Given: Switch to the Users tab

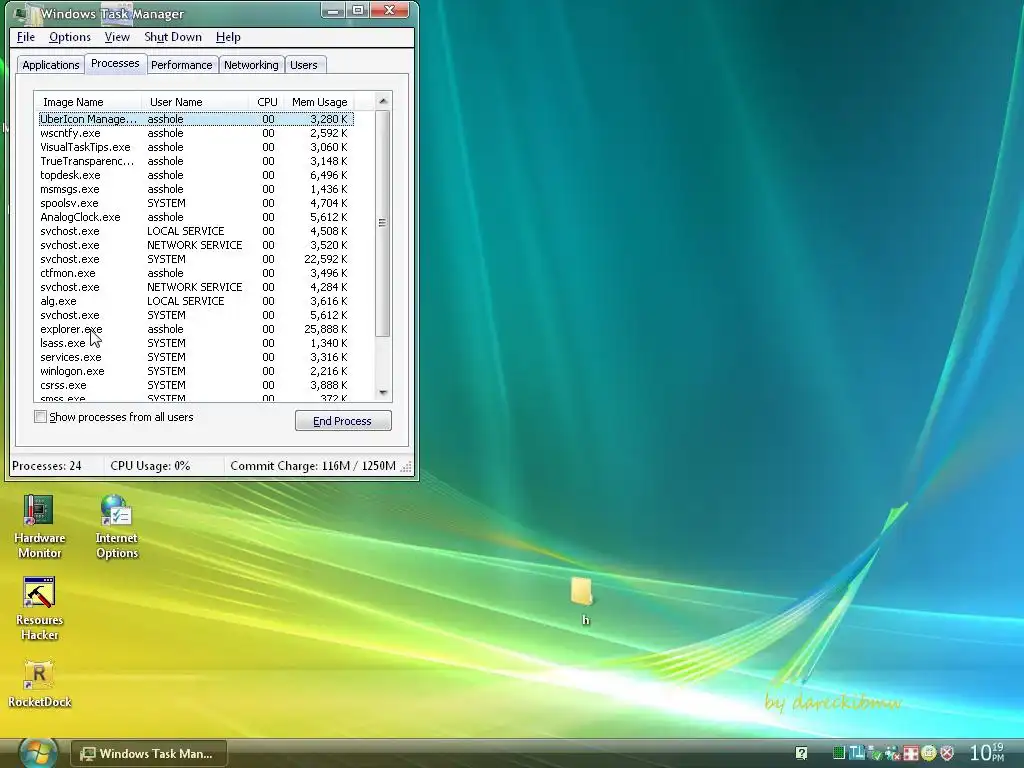Looking at the screenshot, I should pyautogui.click(x=304, y=65).
